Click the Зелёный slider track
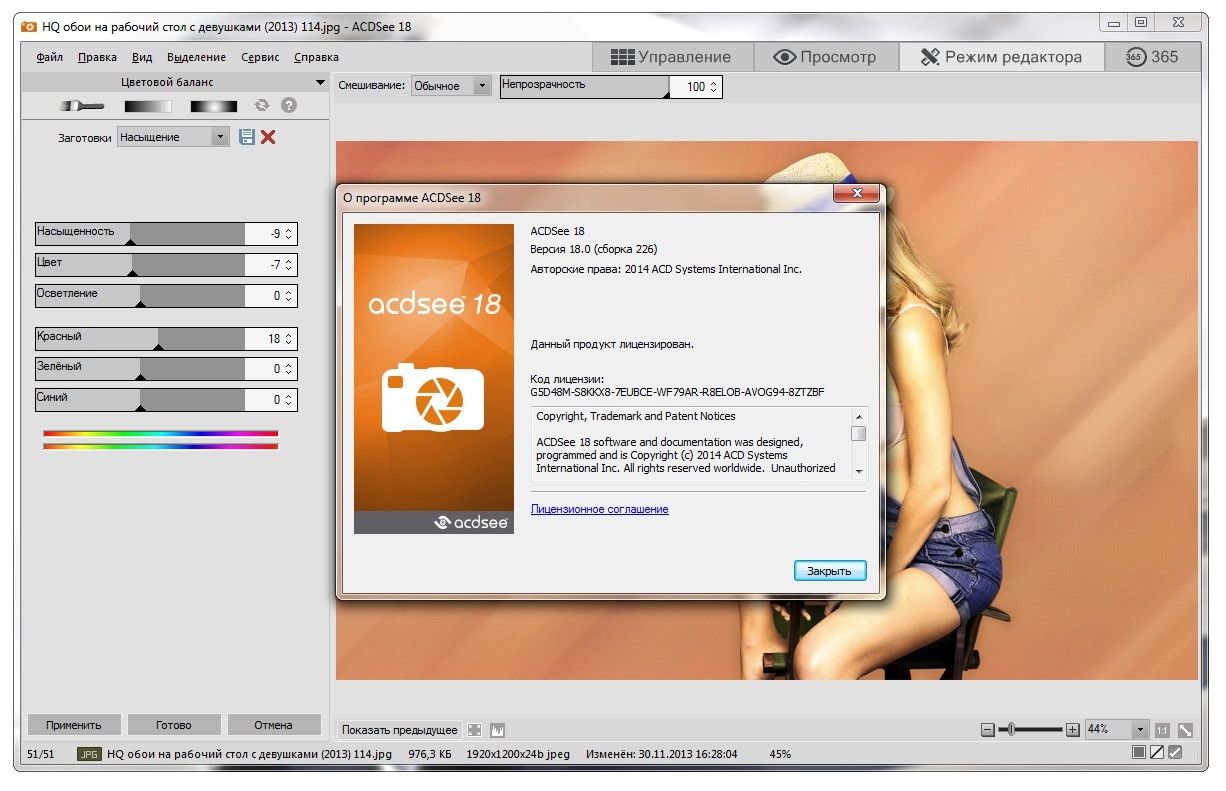The height and width of the screenshot is (791, 1226). coord(140,369)
